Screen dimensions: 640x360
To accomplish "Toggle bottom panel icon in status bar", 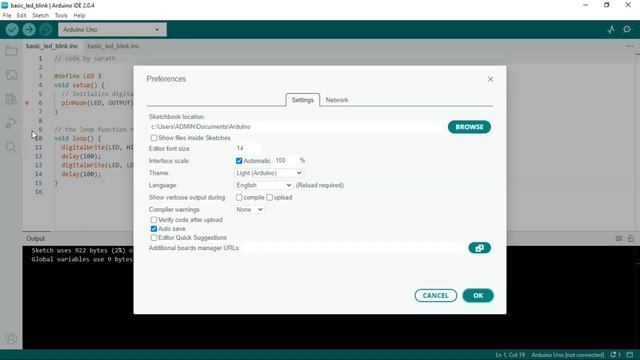I will tap(630, 355).
